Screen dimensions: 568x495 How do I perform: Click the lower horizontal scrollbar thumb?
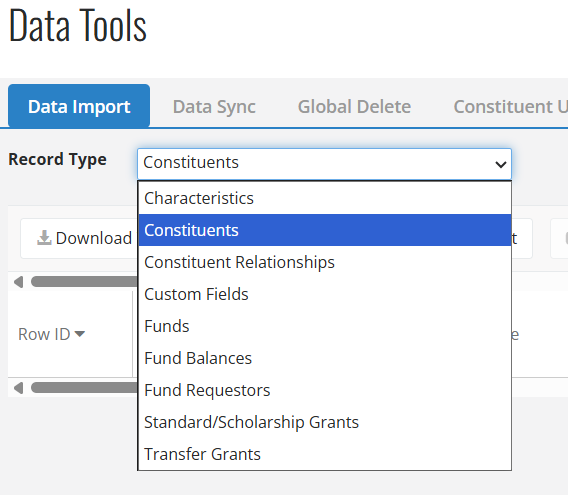[84, 388]
